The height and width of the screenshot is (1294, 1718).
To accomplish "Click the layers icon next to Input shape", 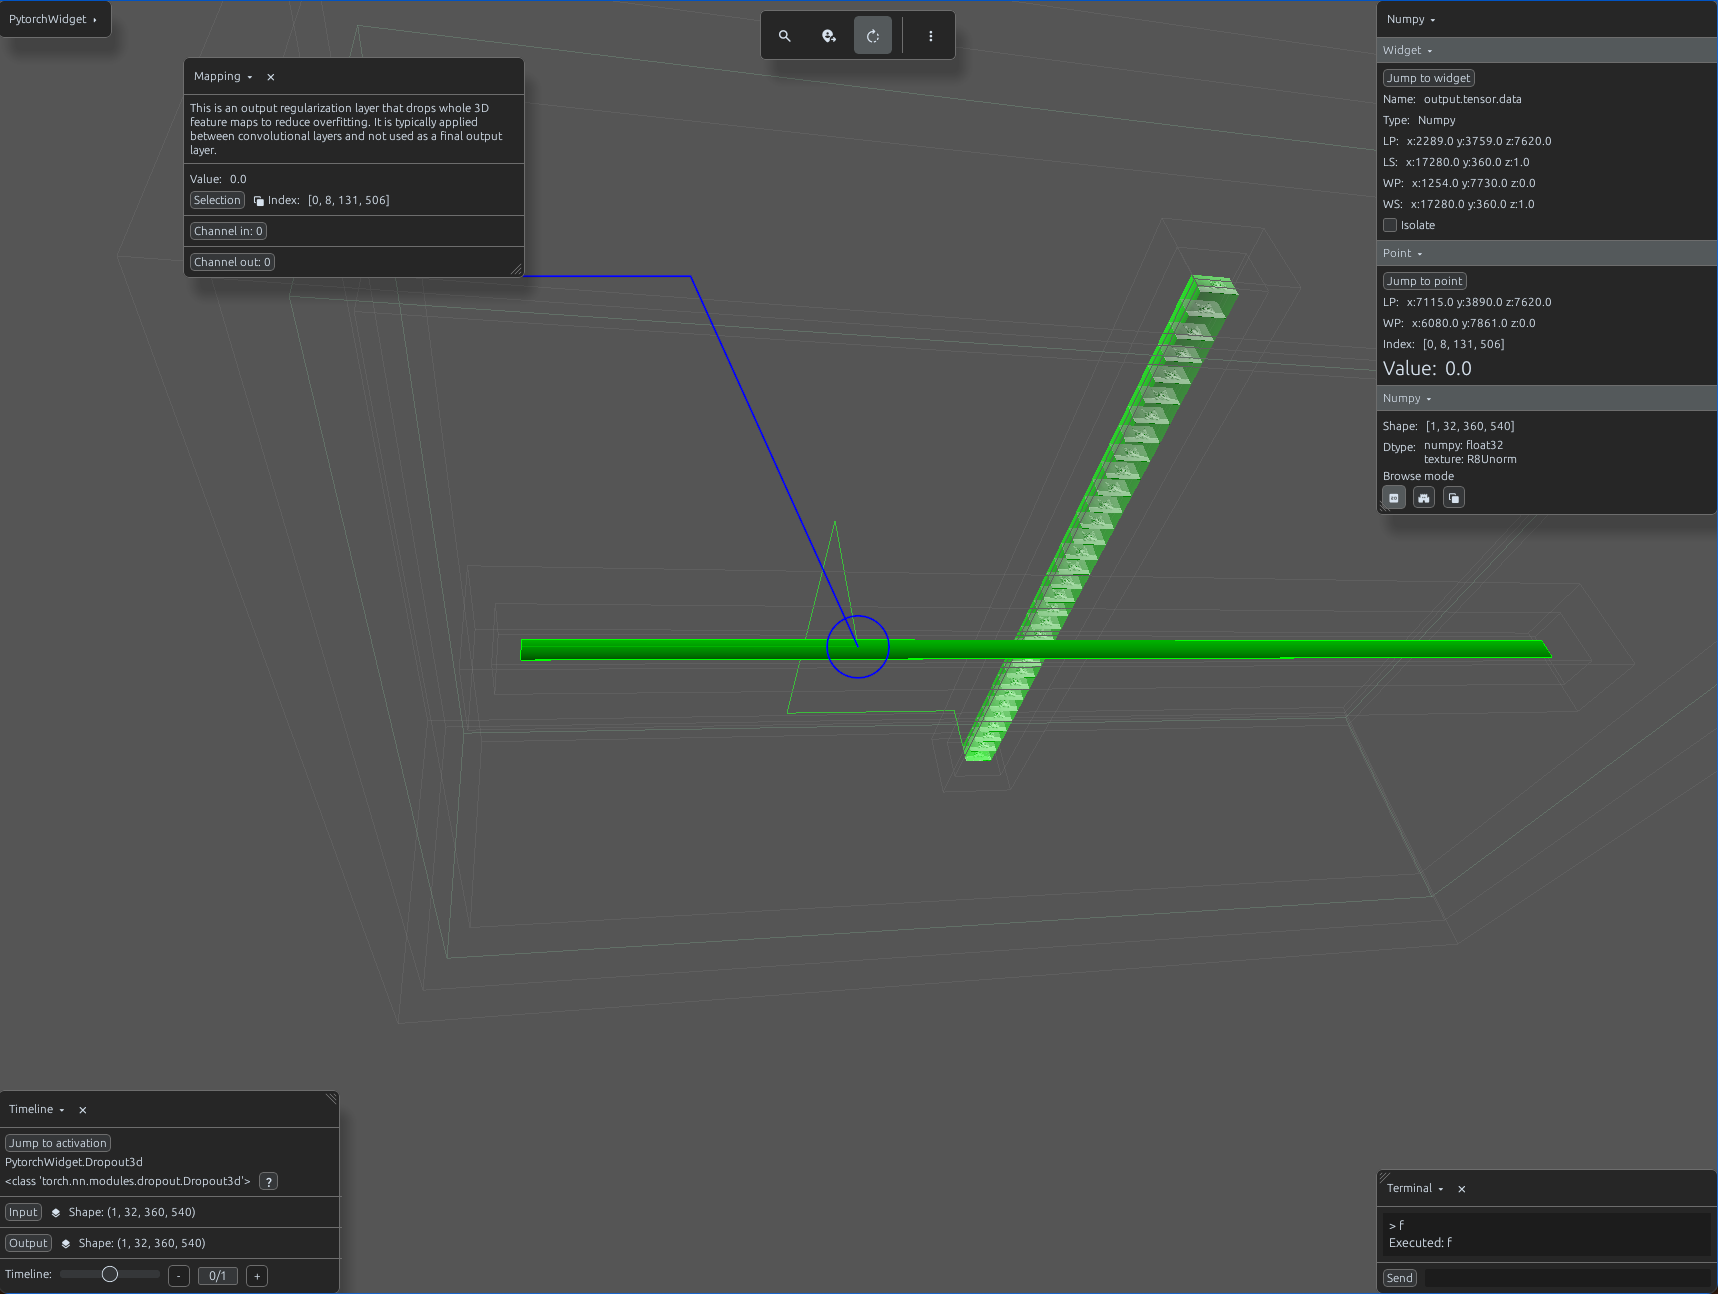I will click(x=56, y=1213).
